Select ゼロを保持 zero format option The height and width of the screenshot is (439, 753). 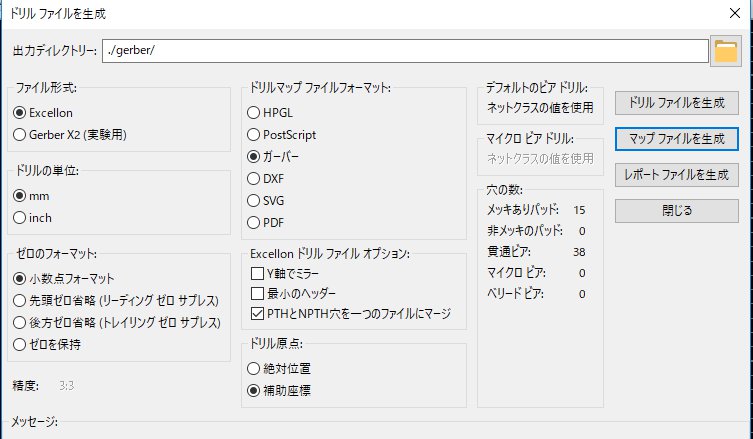(20, 344)
